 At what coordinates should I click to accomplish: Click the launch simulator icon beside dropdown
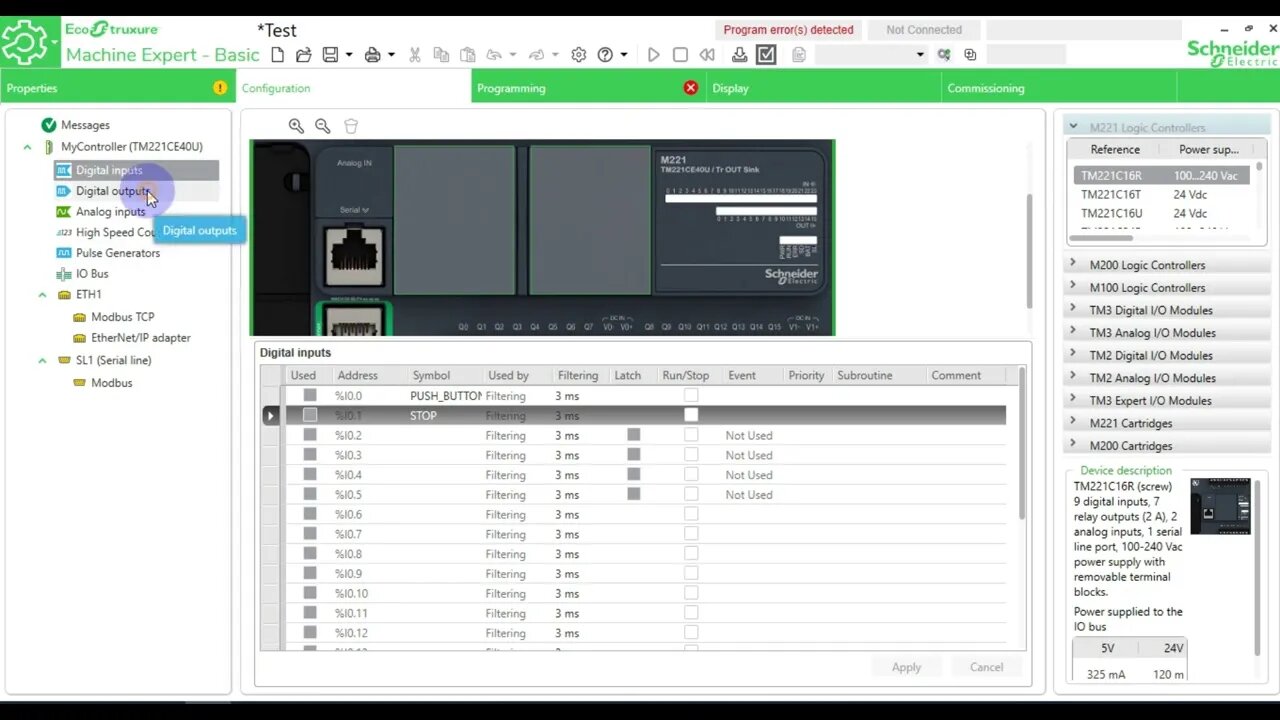[943, 55]
